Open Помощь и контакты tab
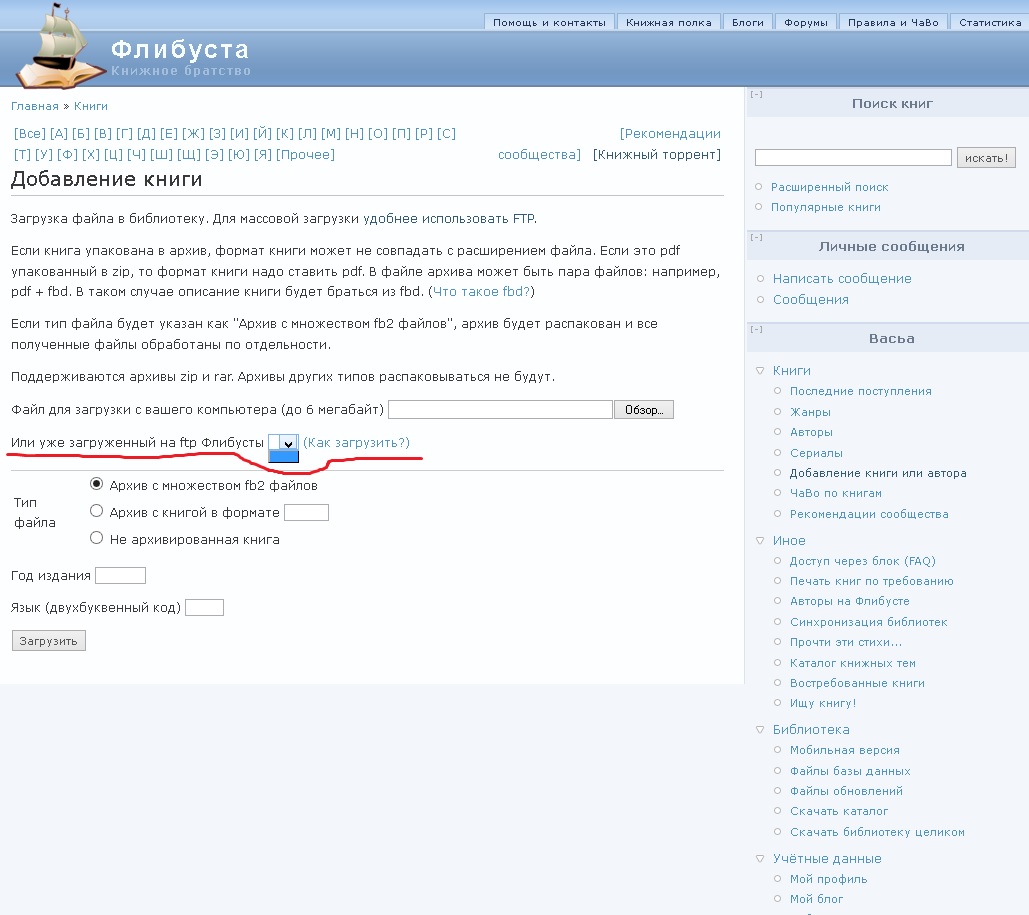This screenshot has width=1029, height=915. tap(549, 22)
